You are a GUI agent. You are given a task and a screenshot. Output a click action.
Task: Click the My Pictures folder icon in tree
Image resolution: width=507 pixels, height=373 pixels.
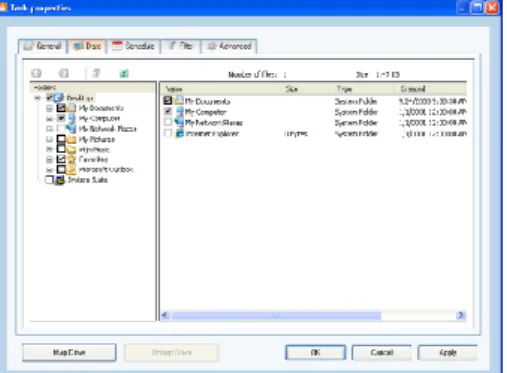tap(71, 139)
